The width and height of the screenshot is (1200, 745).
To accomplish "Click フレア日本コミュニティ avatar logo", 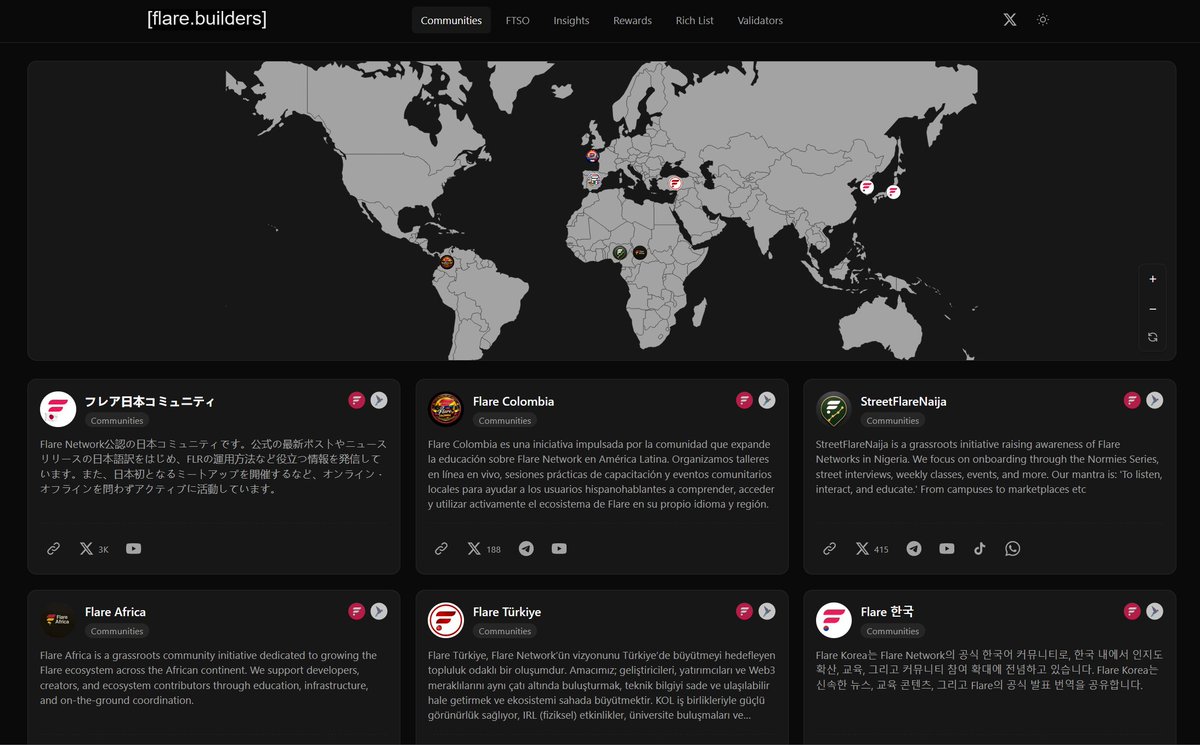I will point(58,409).
